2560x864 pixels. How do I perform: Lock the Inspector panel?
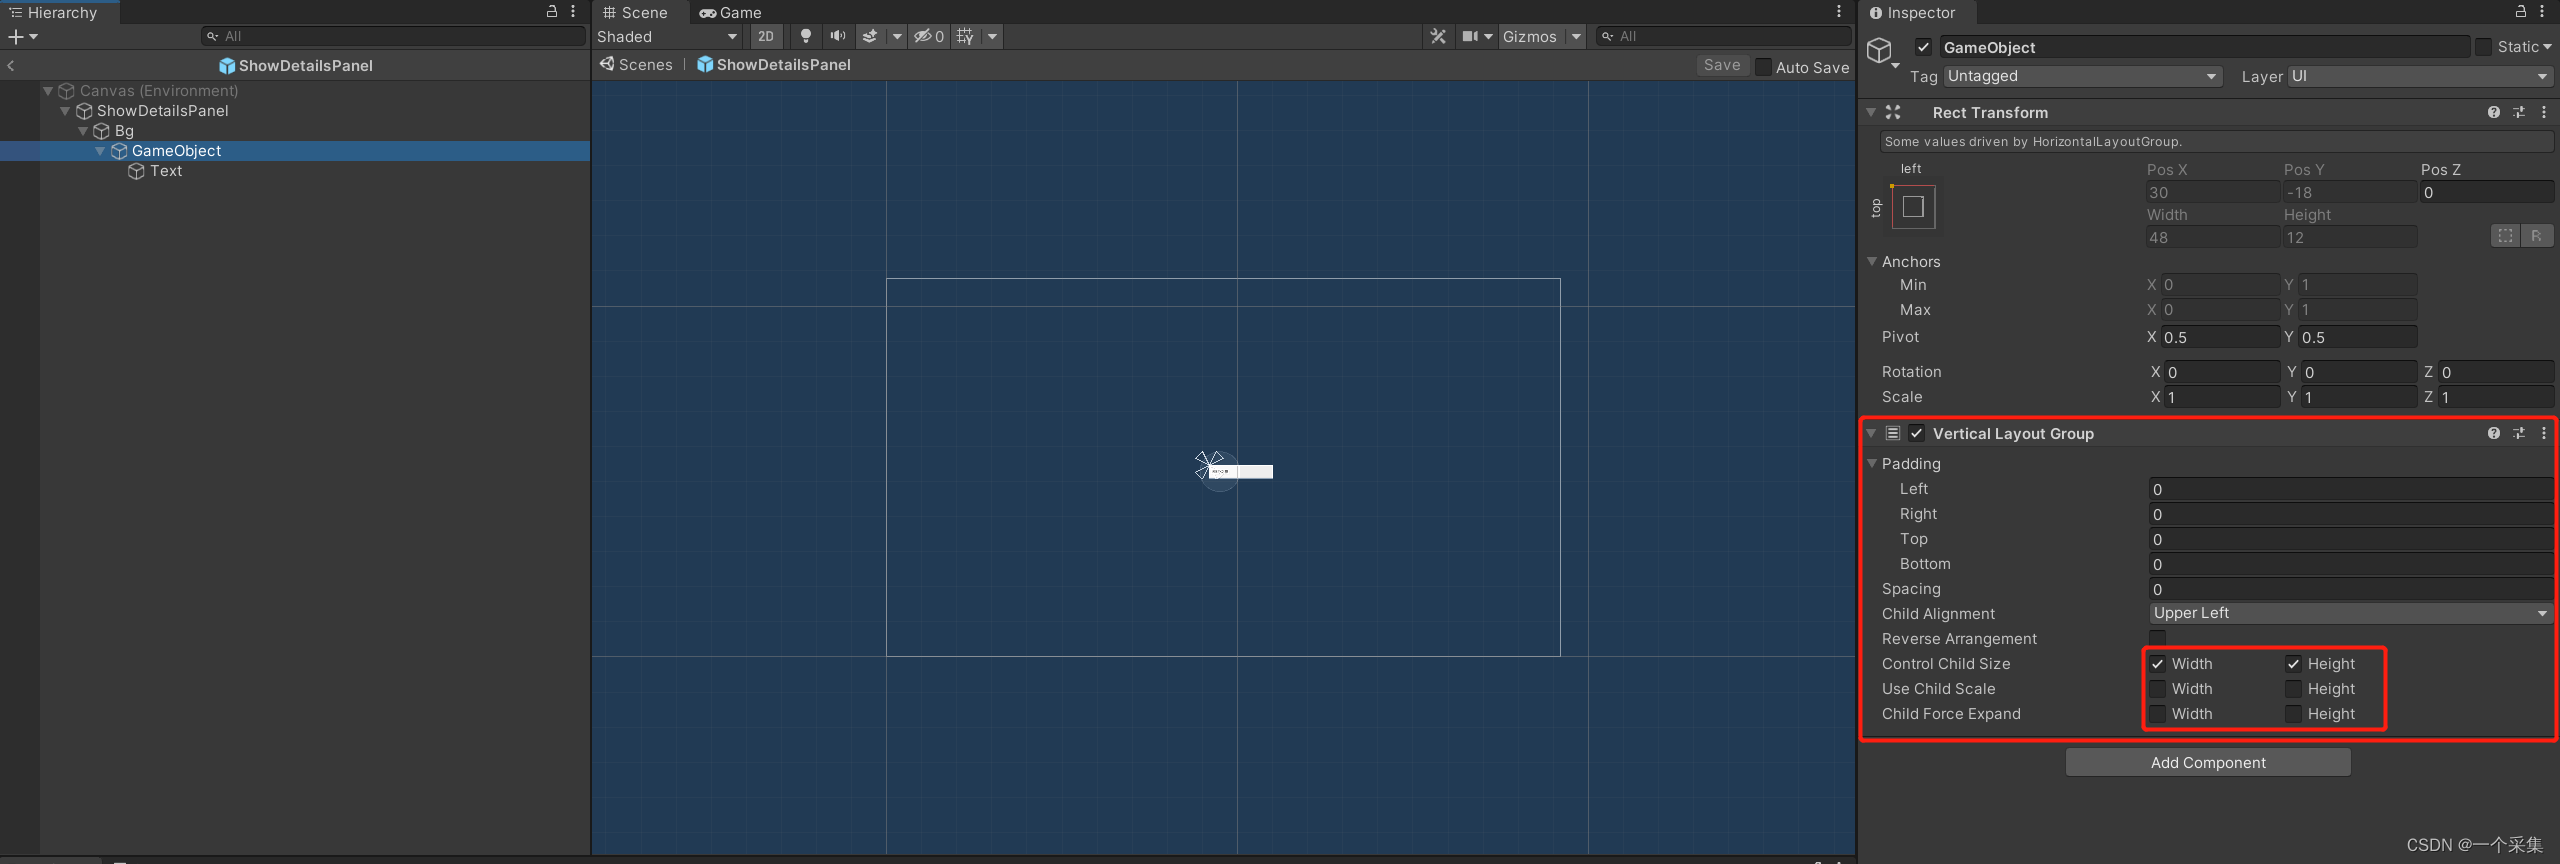point(2521,11)
